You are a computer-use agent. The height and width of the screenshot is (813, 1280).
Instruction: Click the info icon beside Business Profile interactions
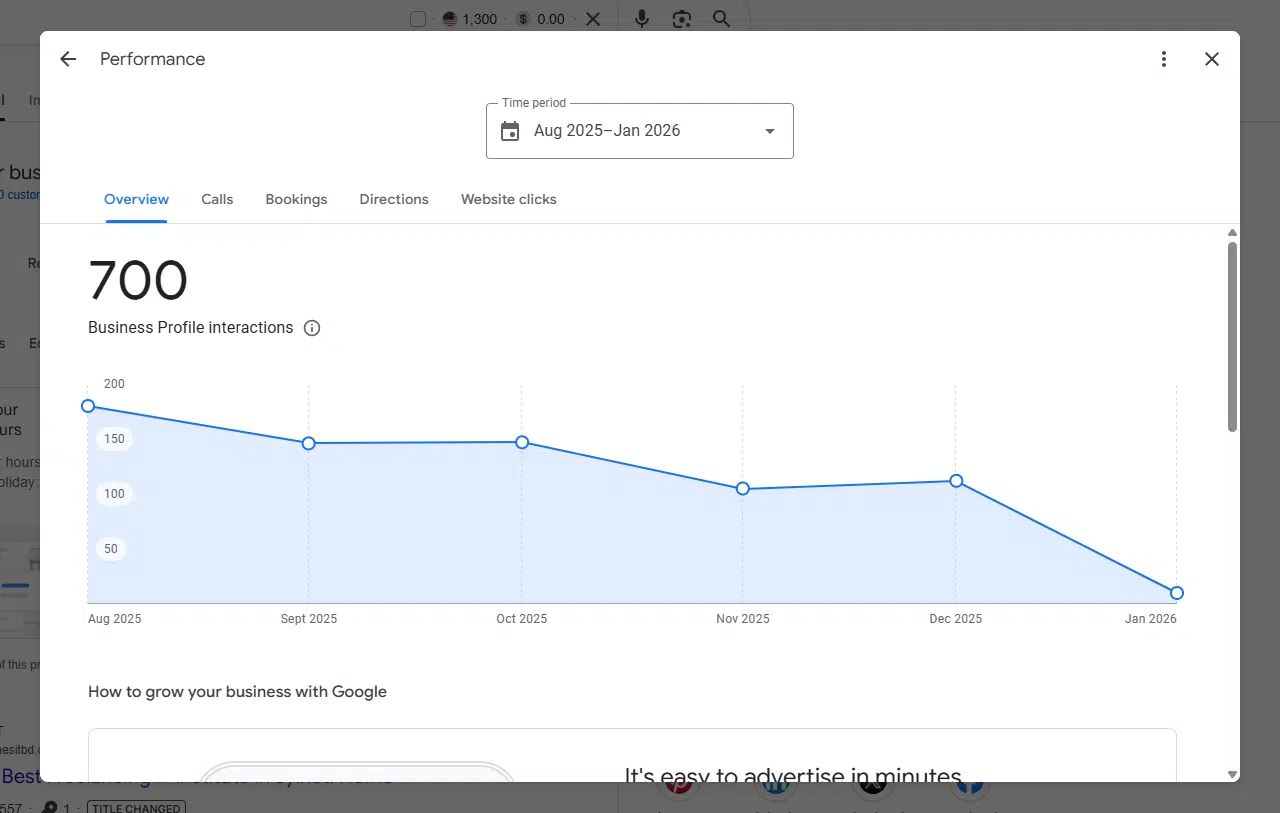click(312, 328)
